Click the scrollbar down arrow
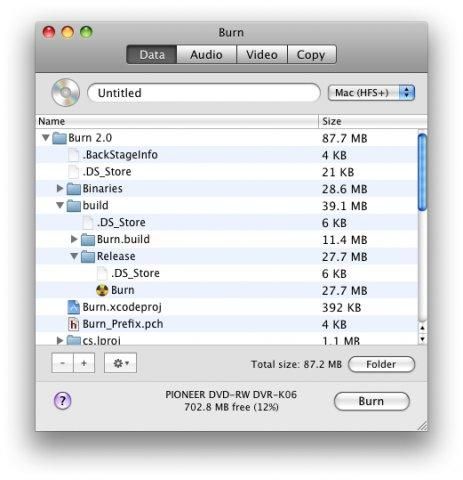Viewport: 463px width, 480px height. [422, 339]
